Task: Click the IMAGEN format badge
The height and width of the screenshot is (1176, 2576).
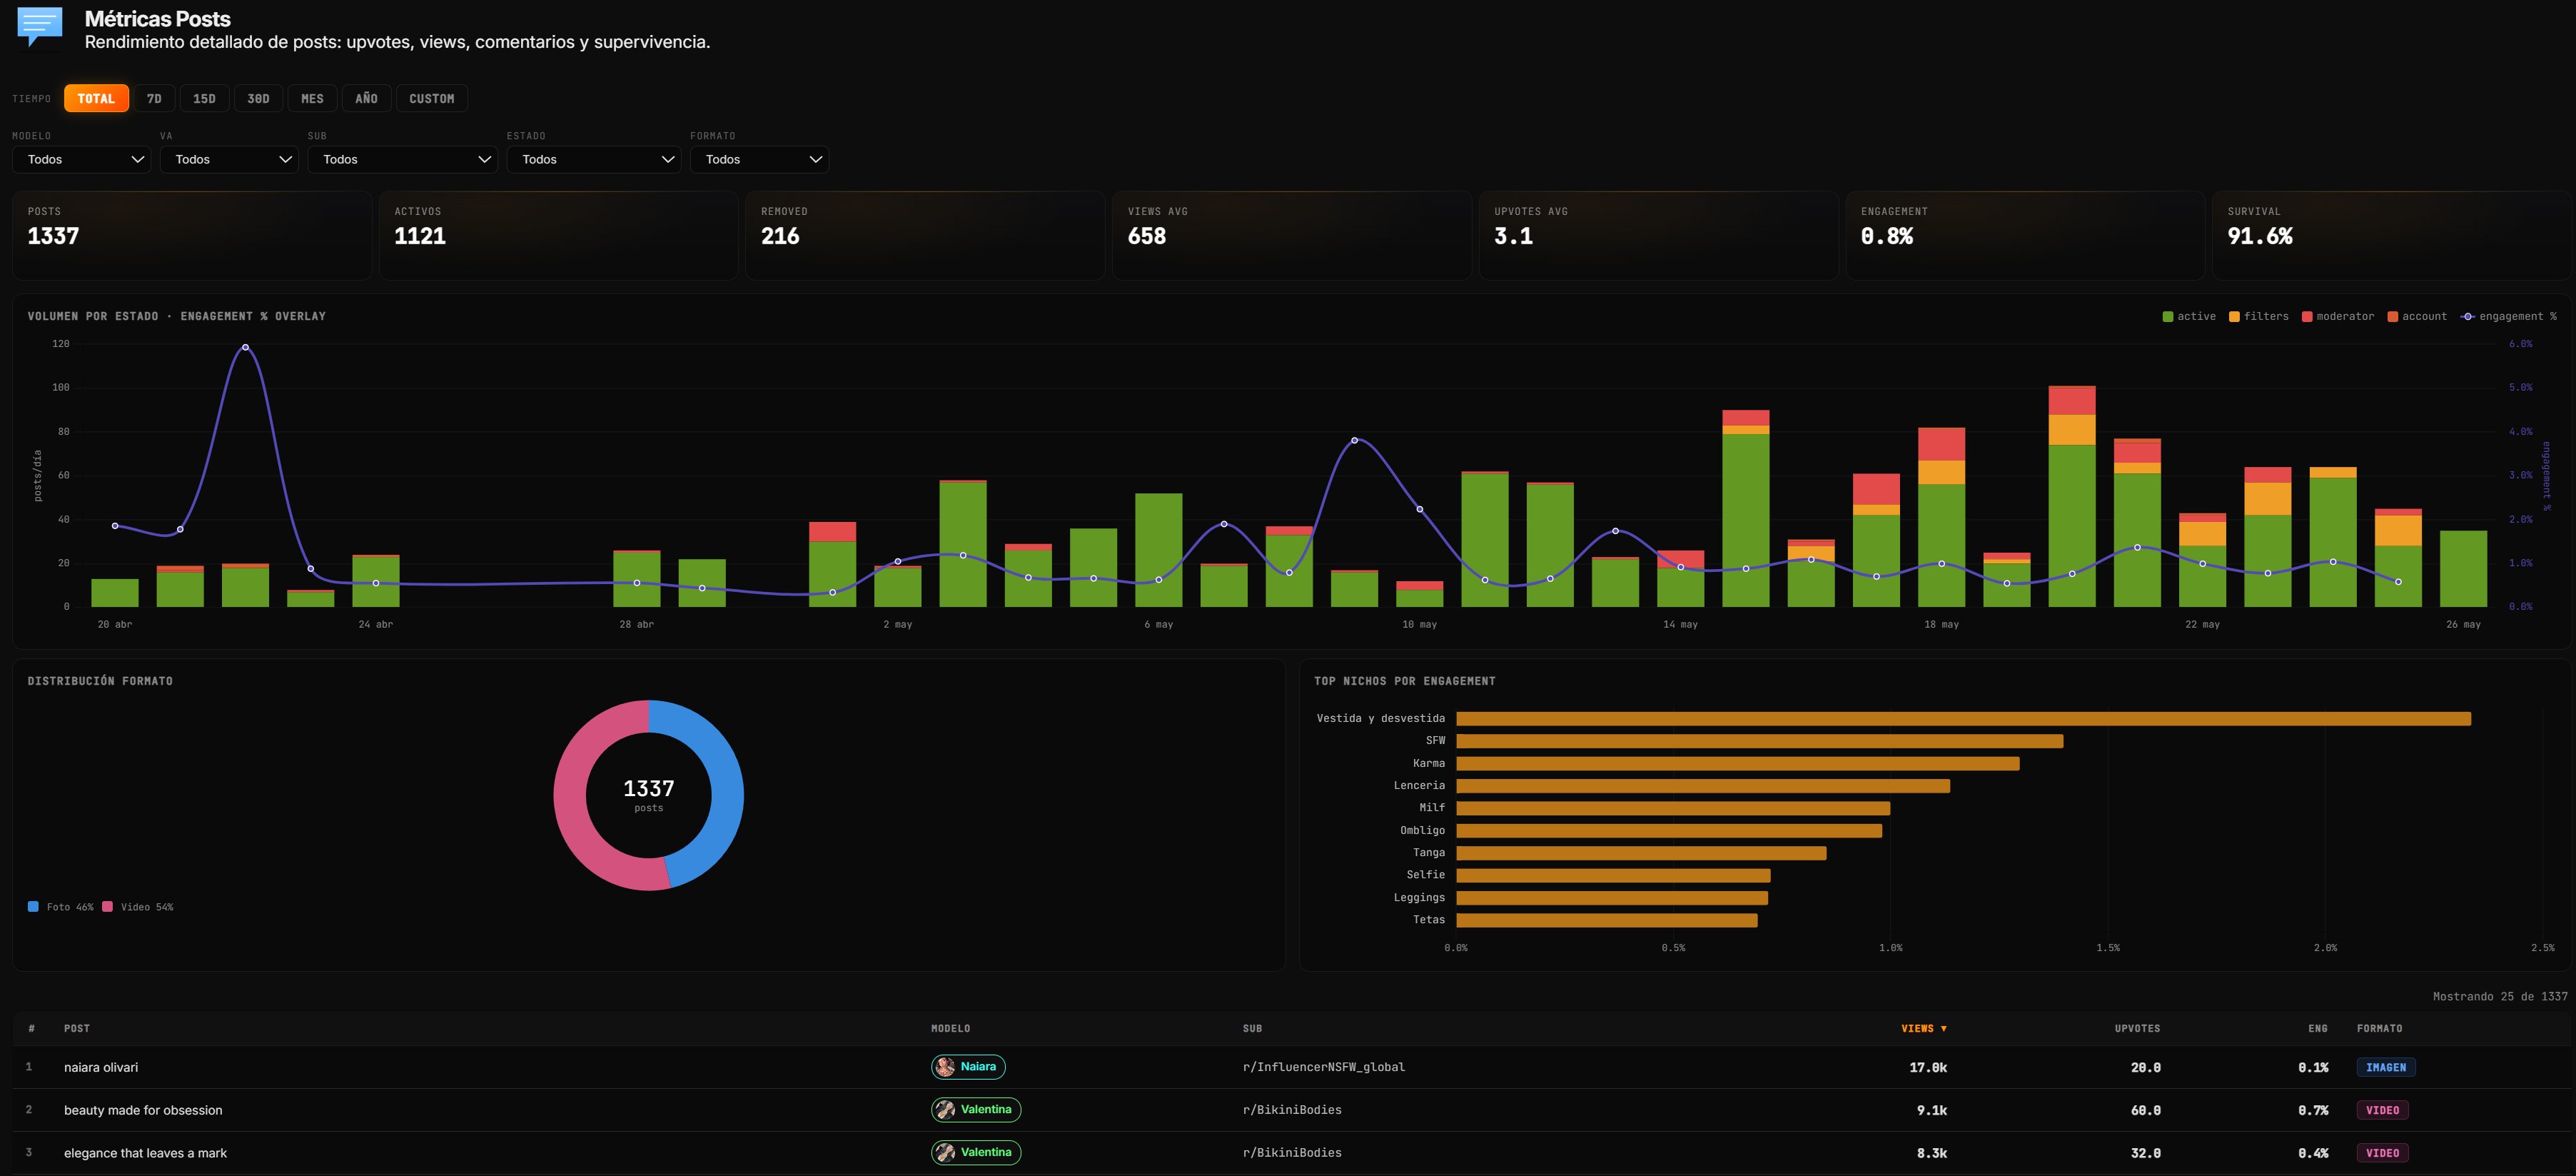Action: point(2386,1067)
